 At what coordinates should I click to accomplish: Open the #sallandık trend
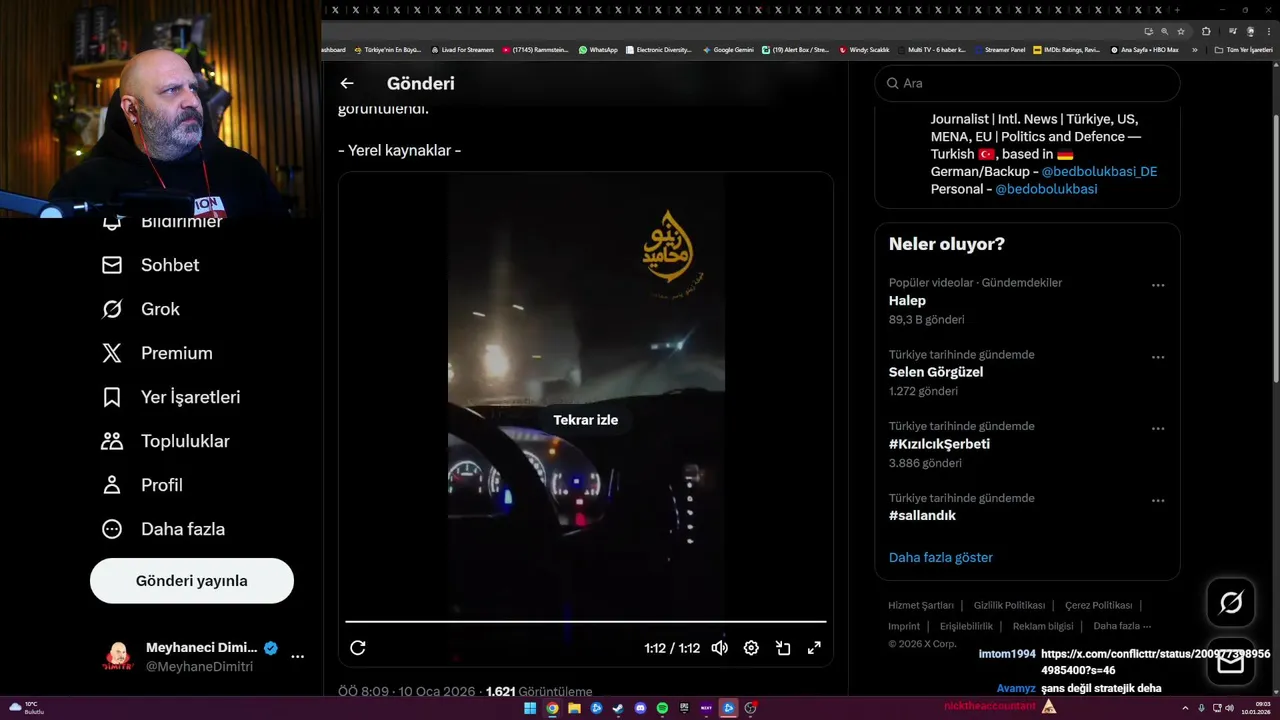(922, 516)
